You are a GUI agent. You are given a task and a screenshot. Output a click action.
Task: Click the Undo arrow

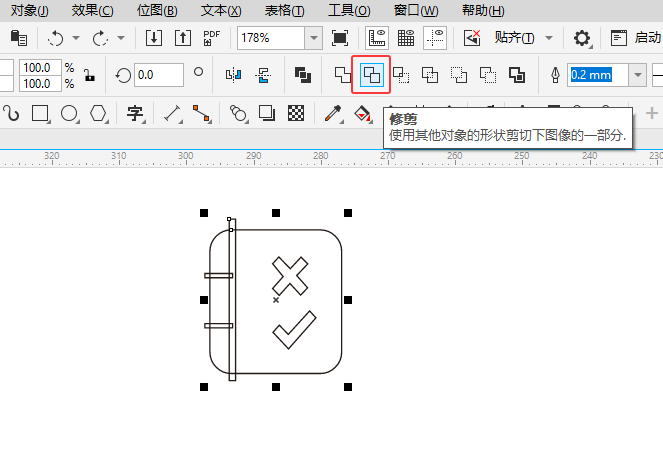(55, 38)
